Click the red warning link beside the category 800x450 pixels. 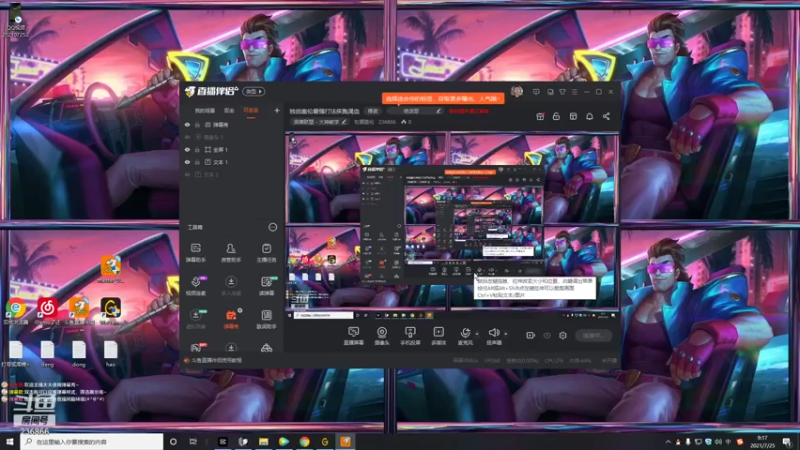(468, 111)
